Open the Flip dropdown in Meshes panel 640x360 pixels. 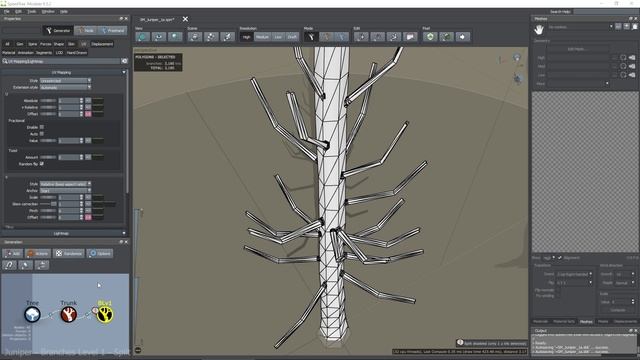coord(574,282)
